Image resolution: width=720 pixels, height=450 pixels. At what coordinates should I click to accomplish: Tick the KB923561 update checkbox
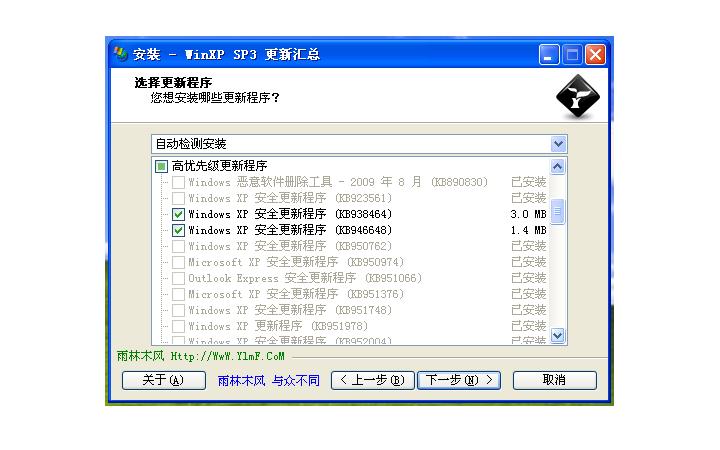tap(178, 198)
